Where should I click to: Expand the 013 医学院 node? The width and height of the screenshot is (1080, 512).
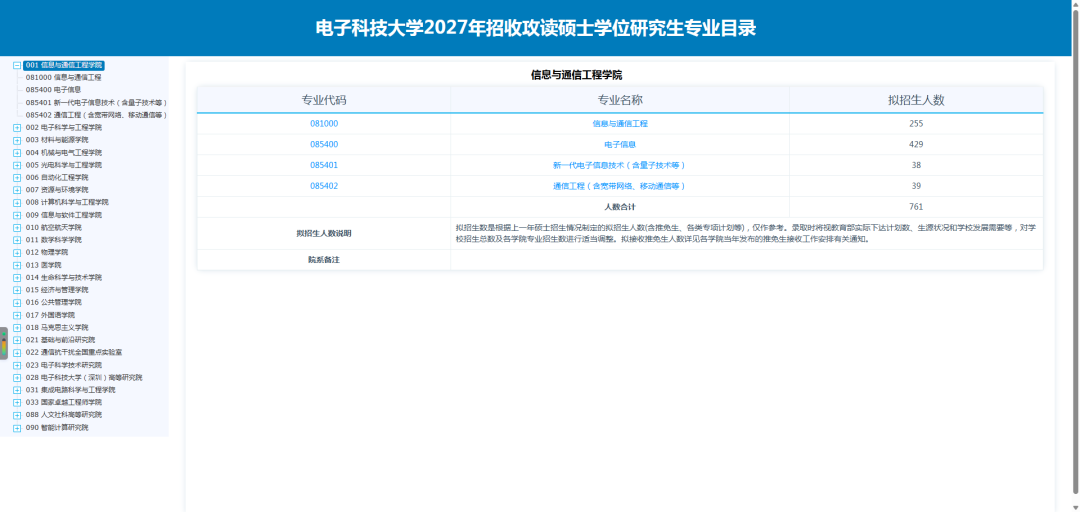[17, 265]
